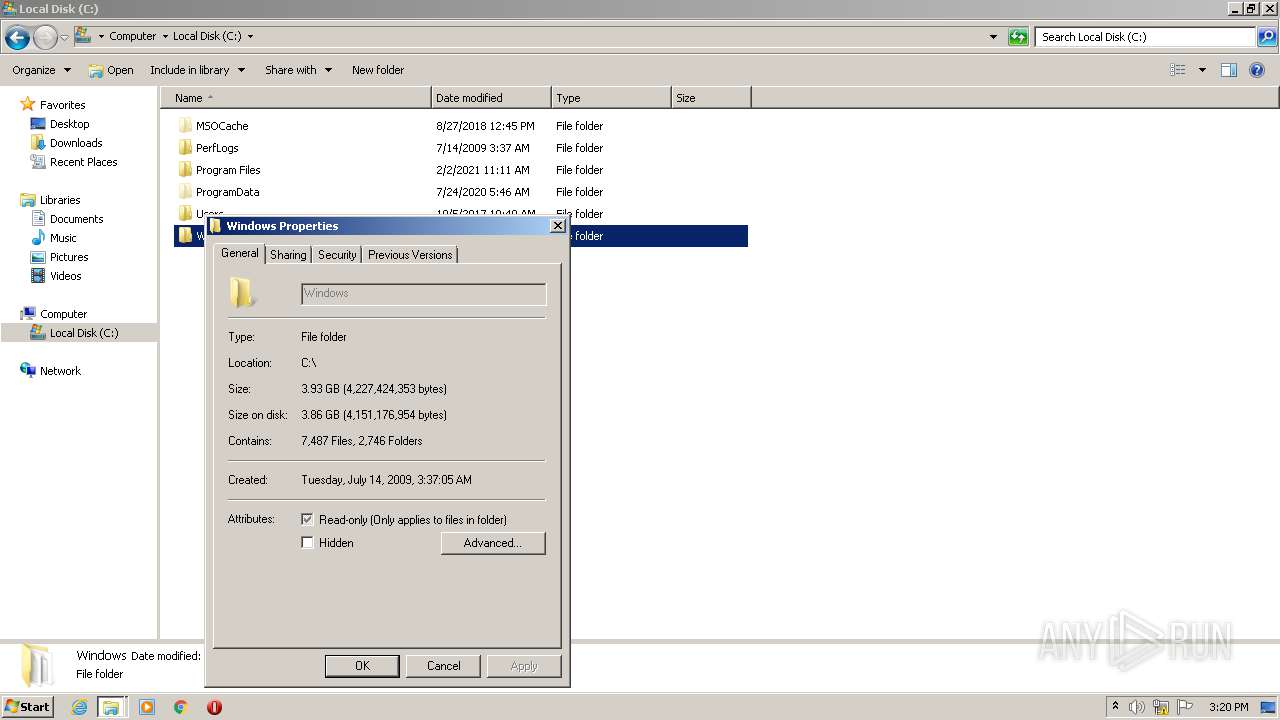The image size is (1280, 720).
Task: Click the Forward navigation arrow
Action: pos(45,38)
